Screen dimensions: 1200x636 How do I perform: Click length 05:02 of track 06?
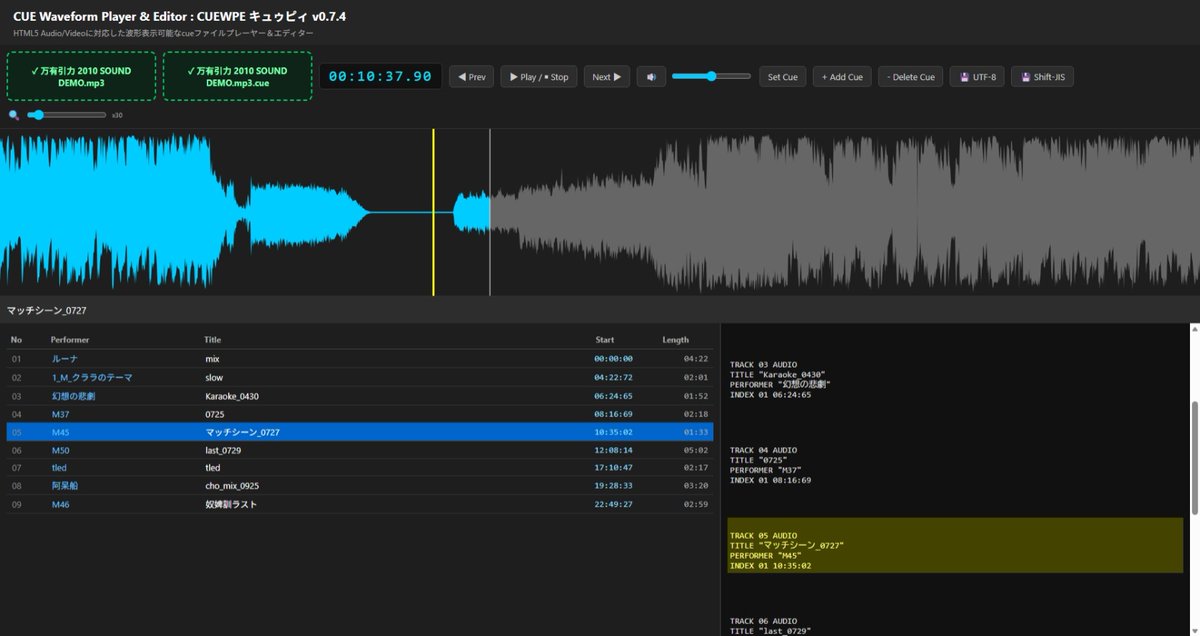pyautogui.click(x=696, y=450)
